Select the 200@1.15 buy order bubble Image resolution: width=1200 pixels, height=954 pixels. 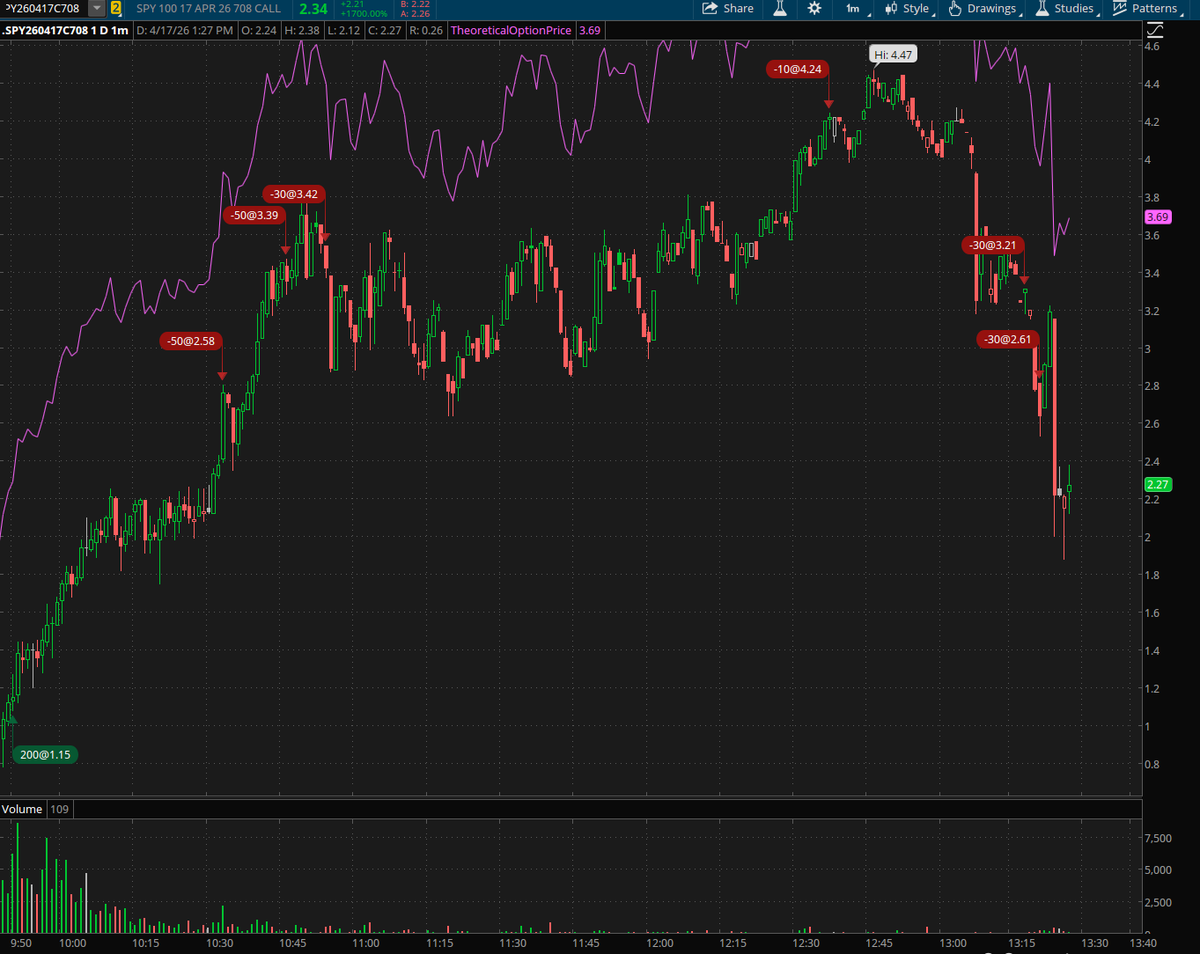(x=45, y=755)
